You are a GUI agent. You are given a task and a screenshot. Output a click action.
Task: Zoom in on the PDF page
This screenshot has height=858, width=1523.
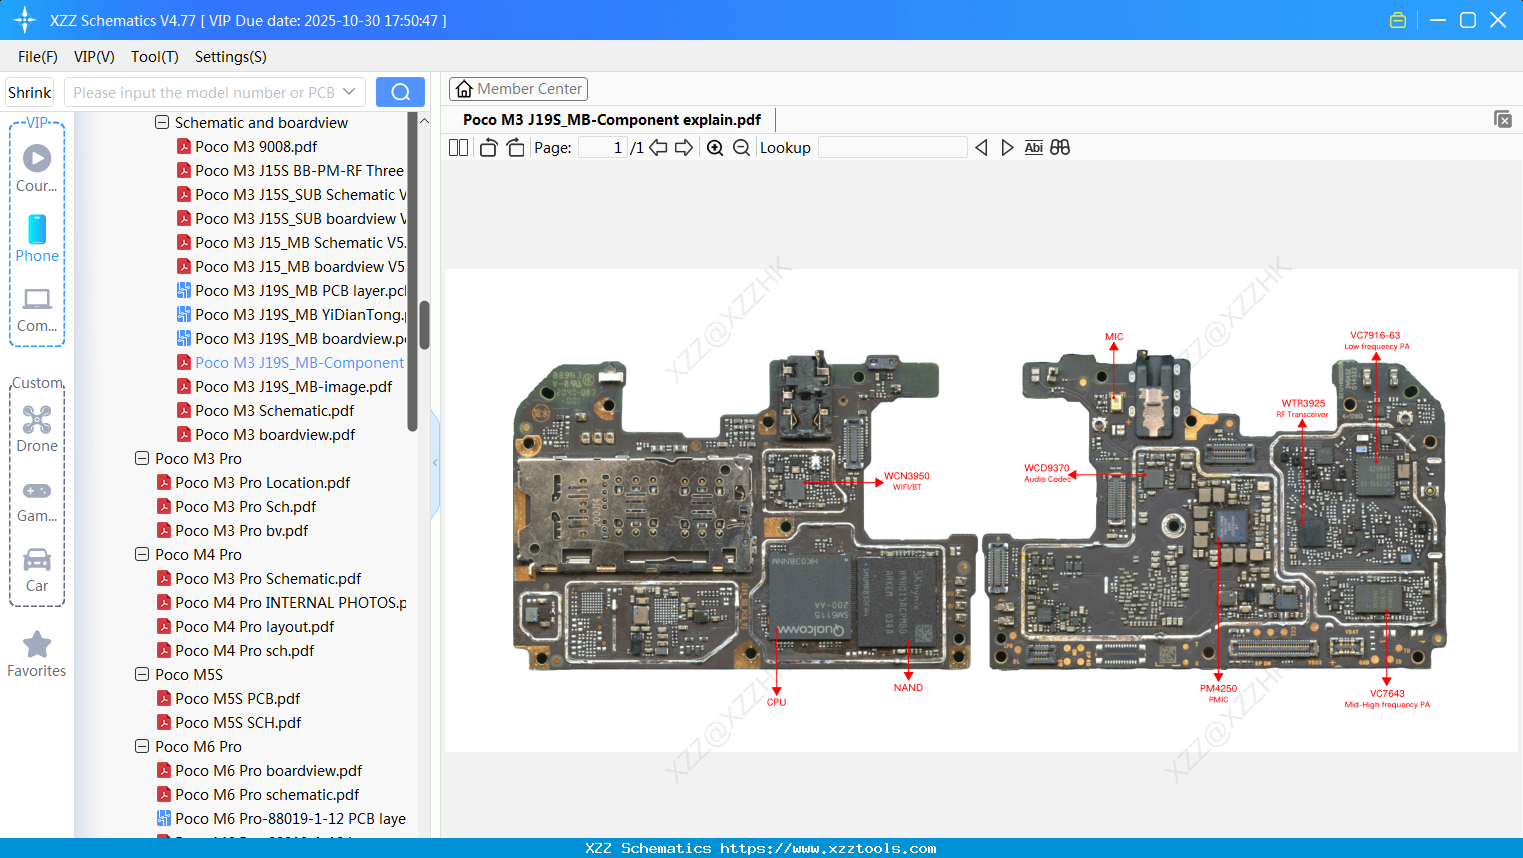(715, 147)
